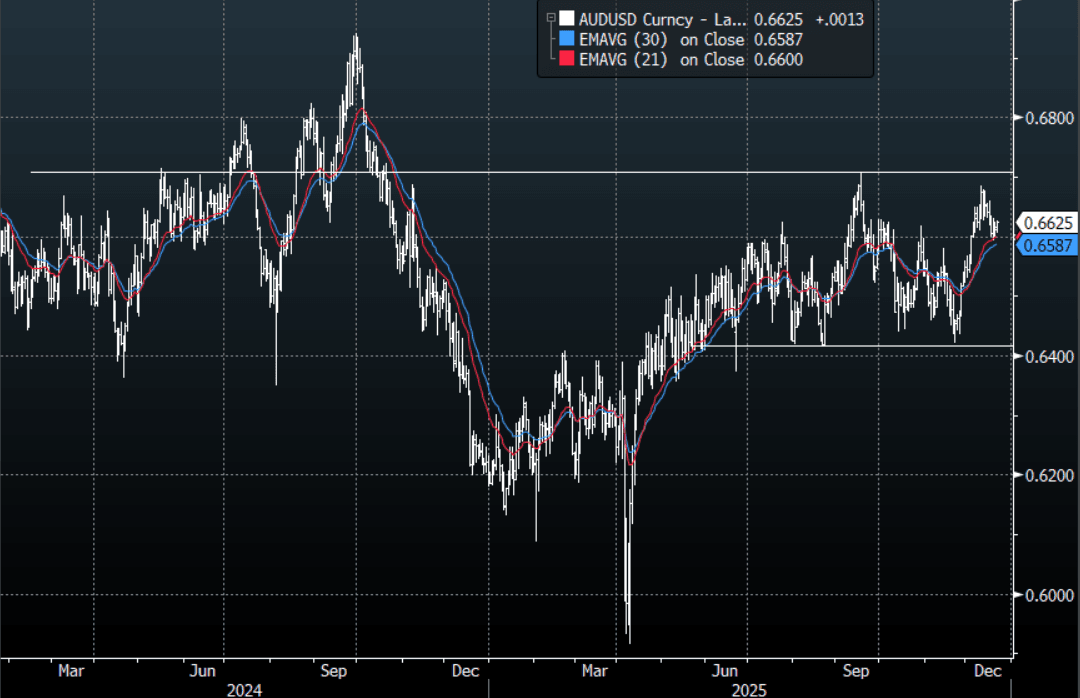Click the blue 0.6587 price axis tag
Screen dimensions: 1080x698
coord(1045,244)
